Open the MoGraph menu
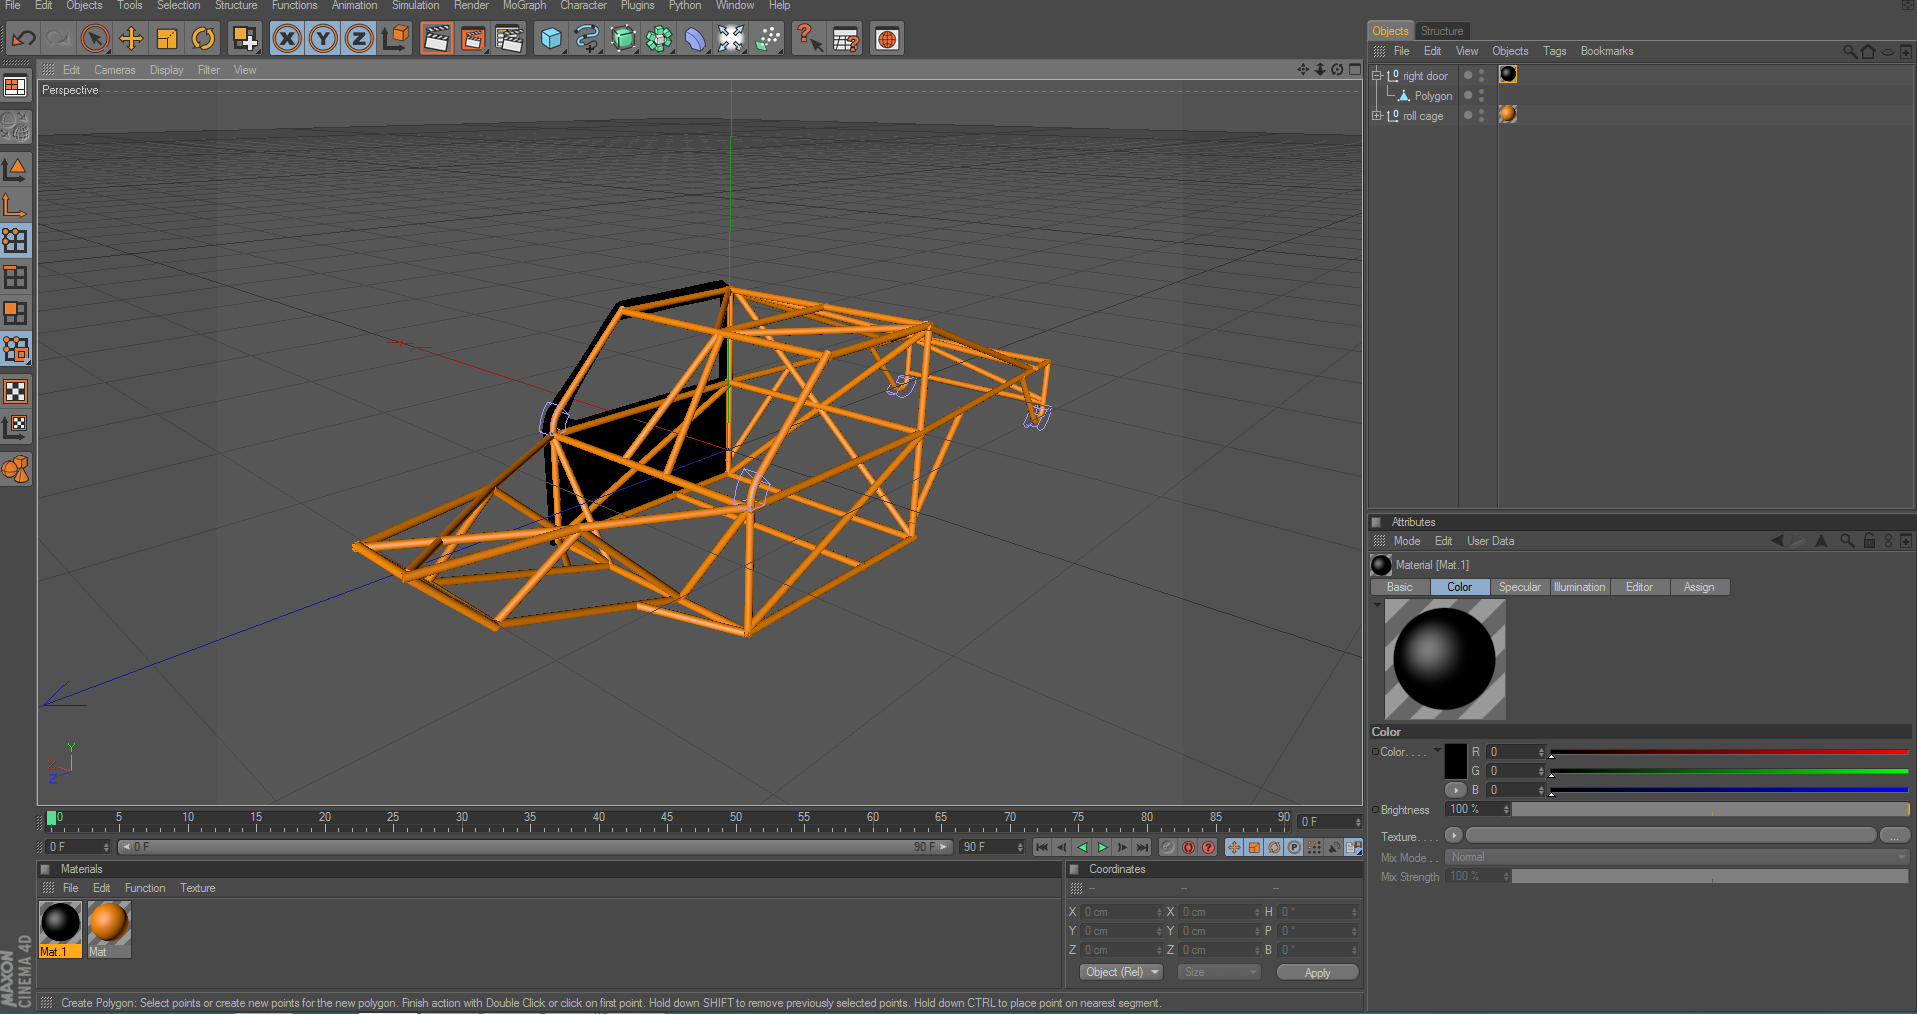This screenshot has height=1014, width=1917. click(x=524, y=6)
